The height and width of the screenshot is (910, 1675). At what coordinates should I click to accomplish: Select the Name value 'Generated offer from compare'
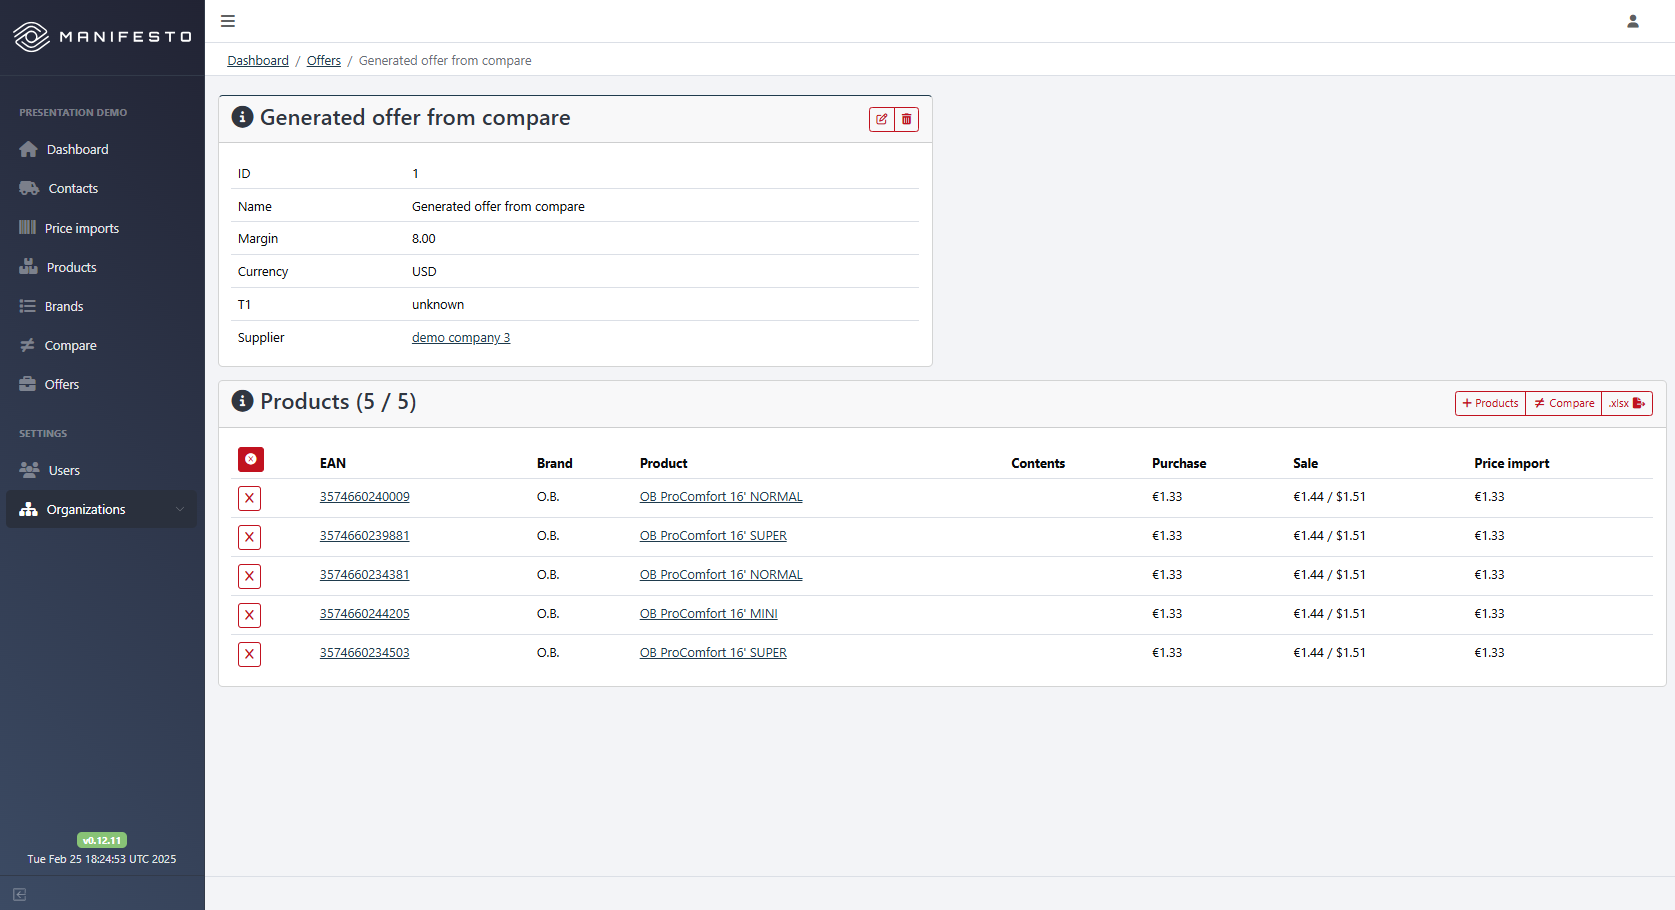click(498, 207)
